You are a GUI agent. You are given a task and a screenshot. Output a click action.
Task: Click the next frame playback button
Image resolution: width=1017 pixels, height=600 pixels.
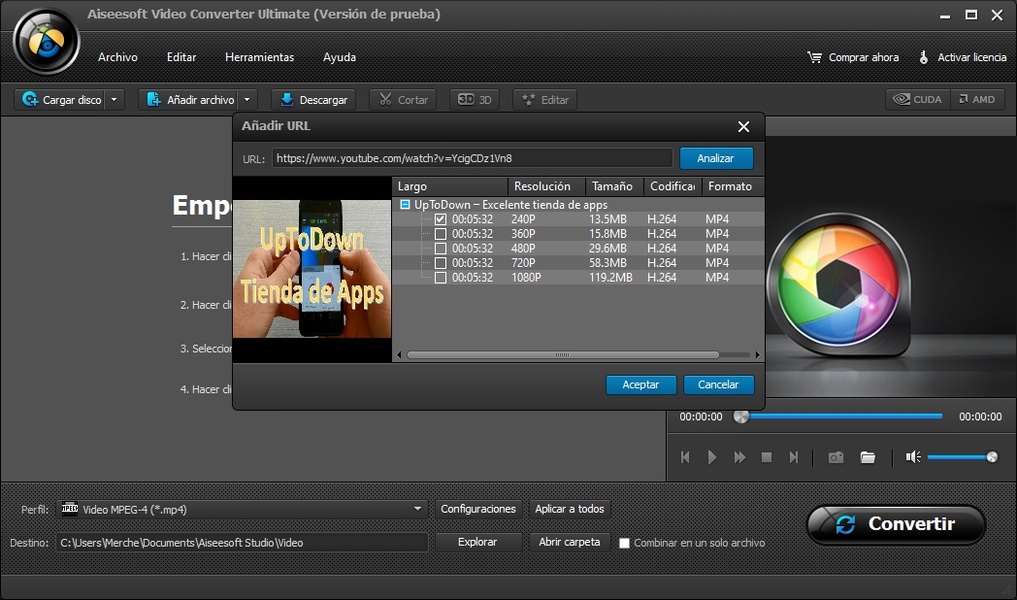[793, 457]
